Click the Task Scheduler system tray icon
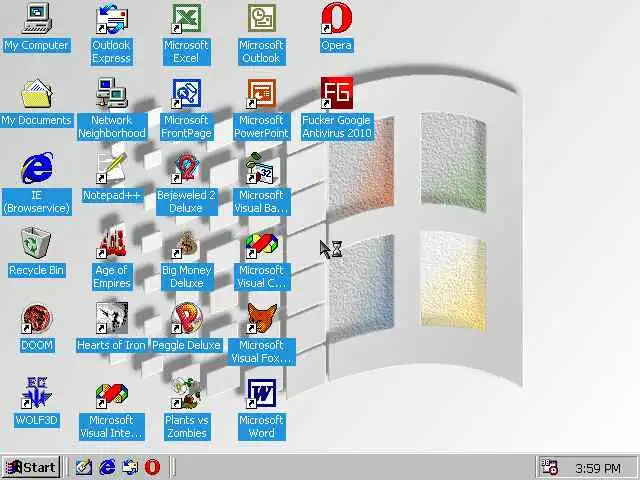640x480 pixels. pos(550,467)
